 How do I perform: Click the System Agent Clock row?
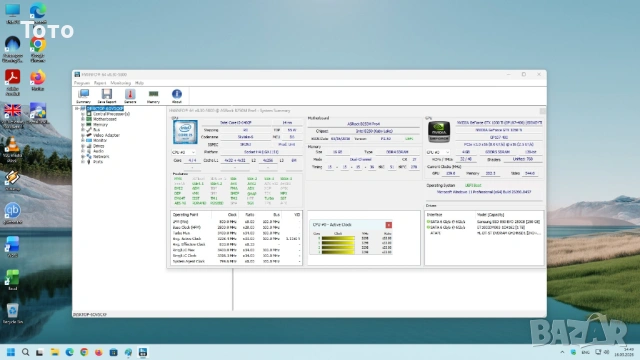click(236, 261)
